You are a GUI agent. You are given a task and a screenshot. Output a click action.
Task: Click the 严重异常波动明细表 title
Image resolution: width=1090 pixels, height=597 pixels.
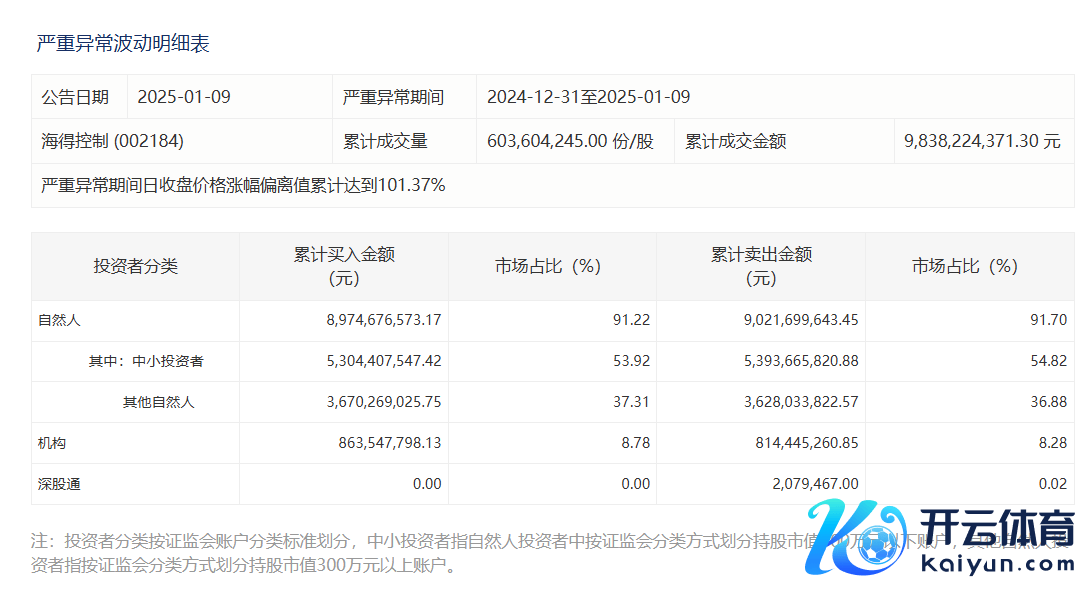coord(122,44)
